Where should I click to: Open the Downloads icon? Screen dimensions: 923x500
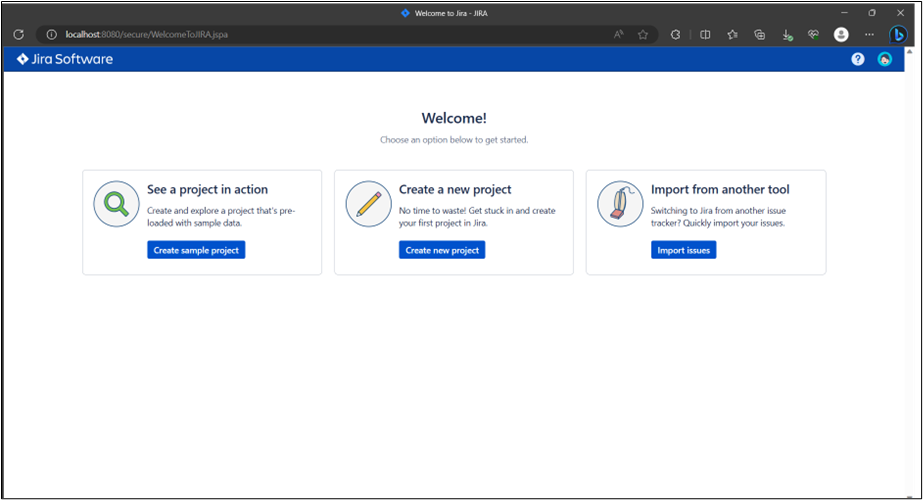pyautogui.click(x=787, y=35)
